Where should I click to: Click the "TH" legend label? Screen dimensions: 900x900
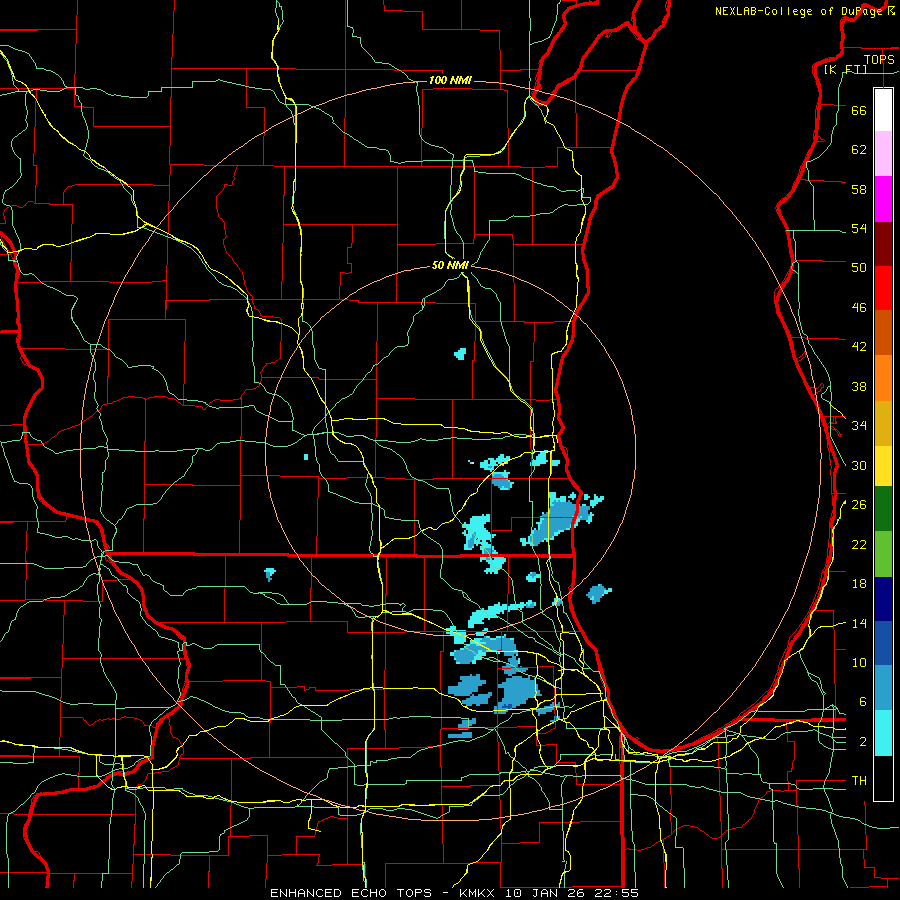pyautogui.click(x=859, y=781)
